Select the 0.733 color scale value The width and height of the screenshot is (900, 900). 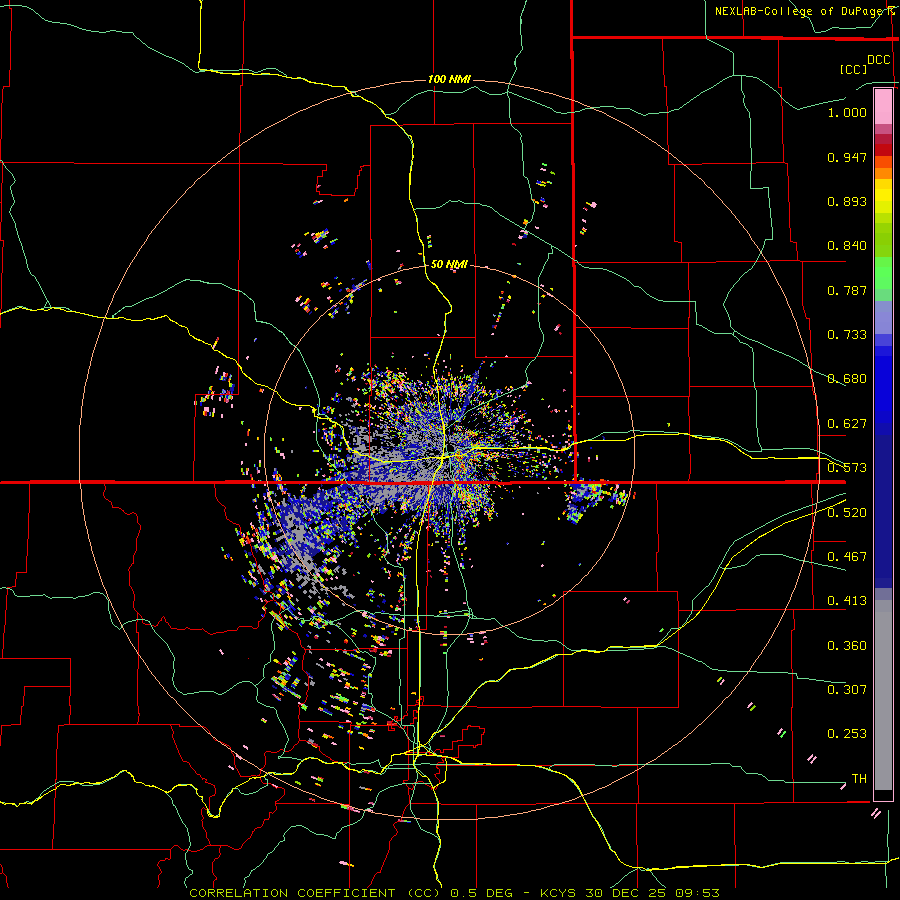click(x=847, y=335)
